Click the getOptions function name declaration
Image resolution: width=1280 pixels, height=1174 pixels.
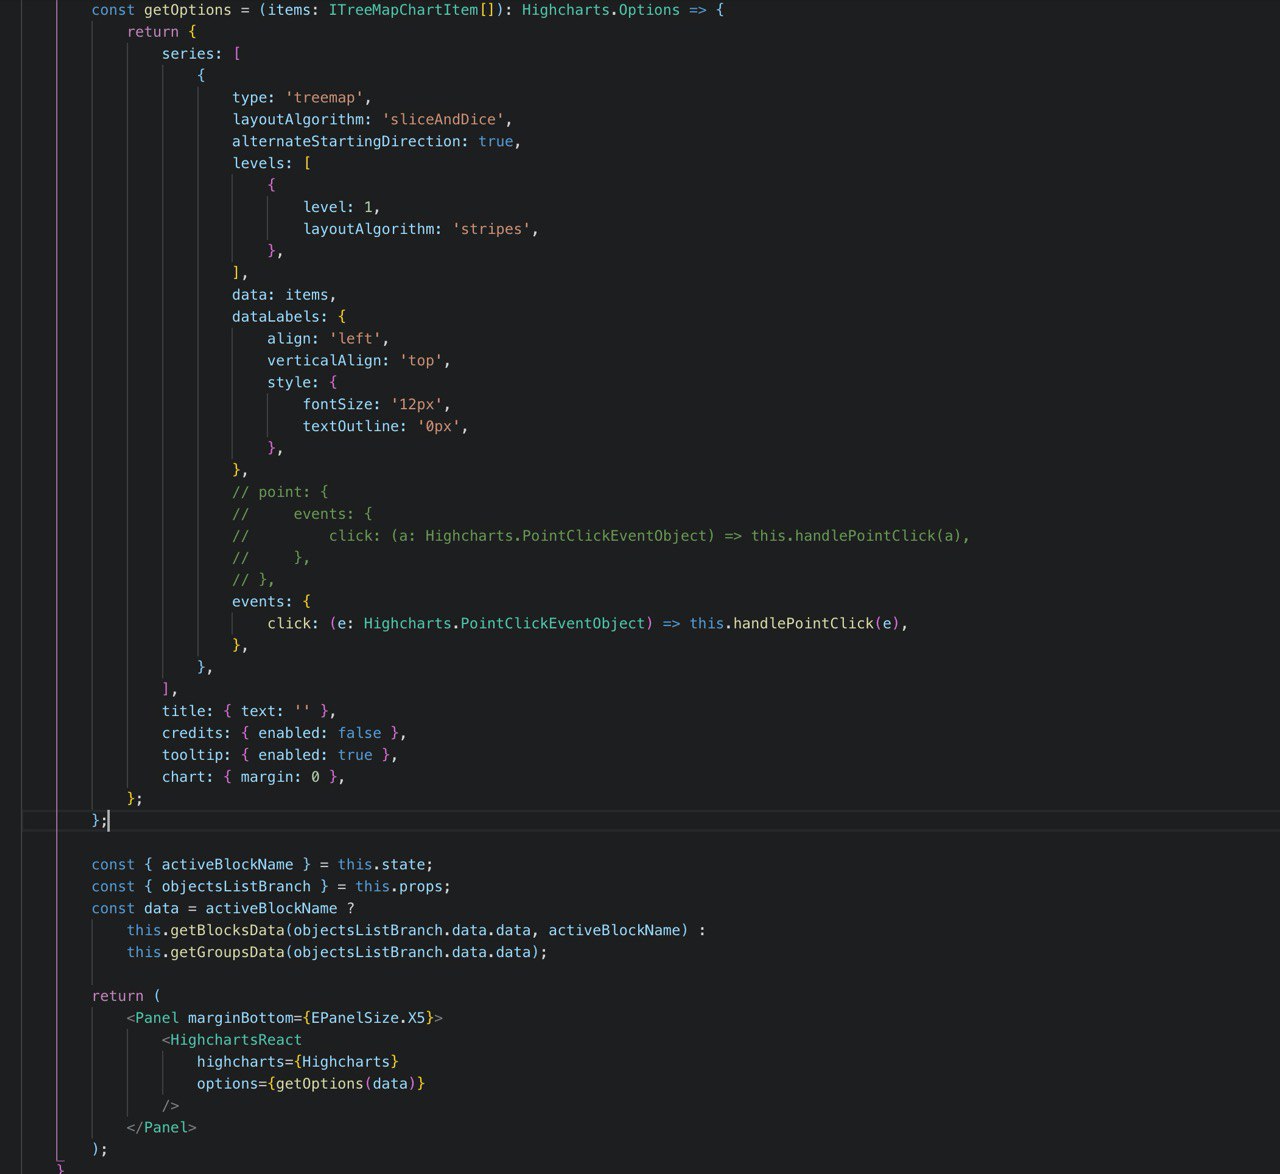(188, 10)
